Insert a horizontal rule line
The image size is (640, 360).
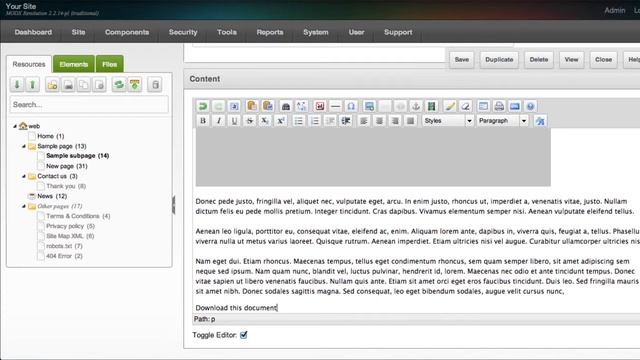point(336,107)
